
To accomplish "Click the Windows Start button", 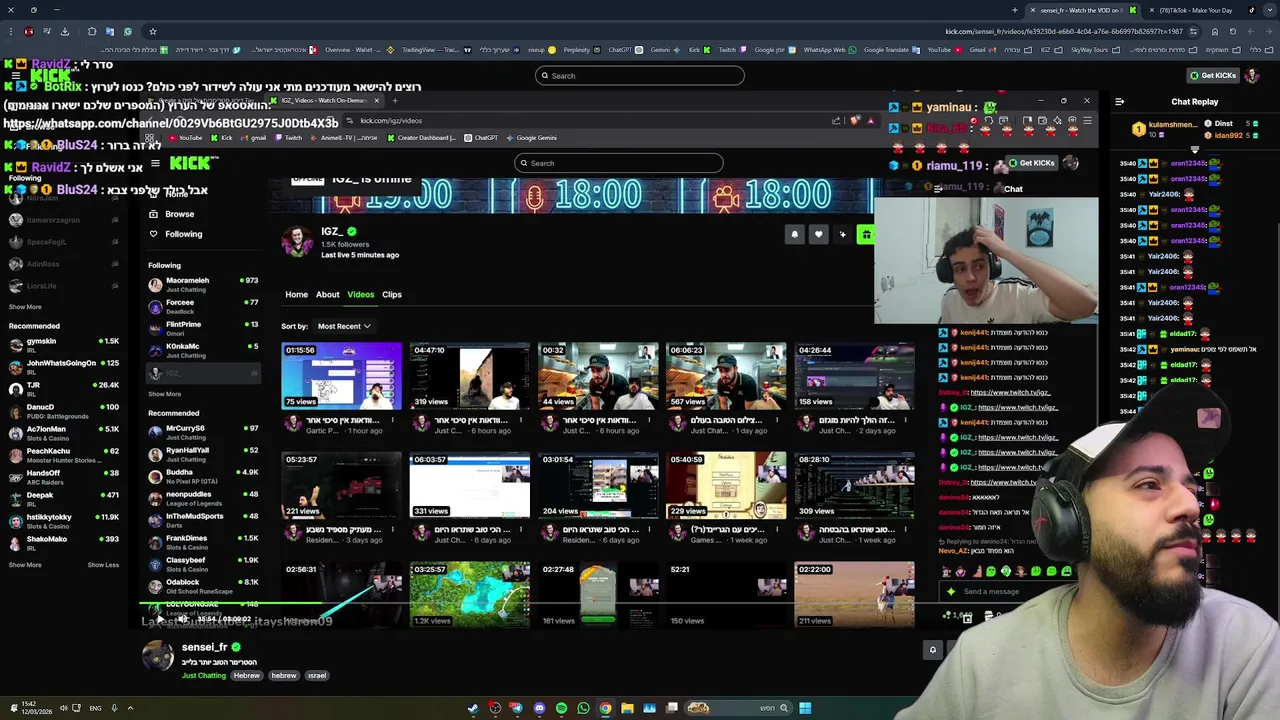I will [805, 708].
